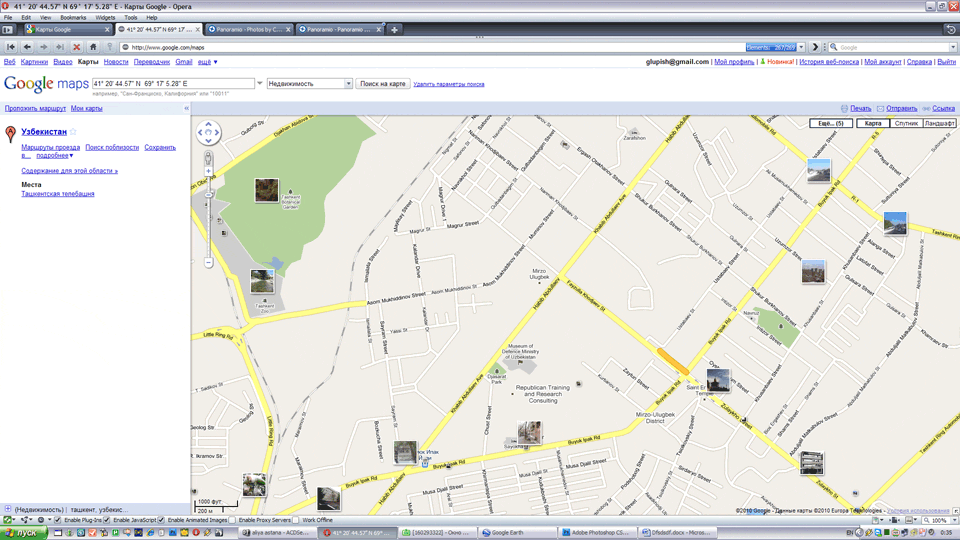
Task: Switch to Panoramio - Photos by tab
Action: [249, 29]
